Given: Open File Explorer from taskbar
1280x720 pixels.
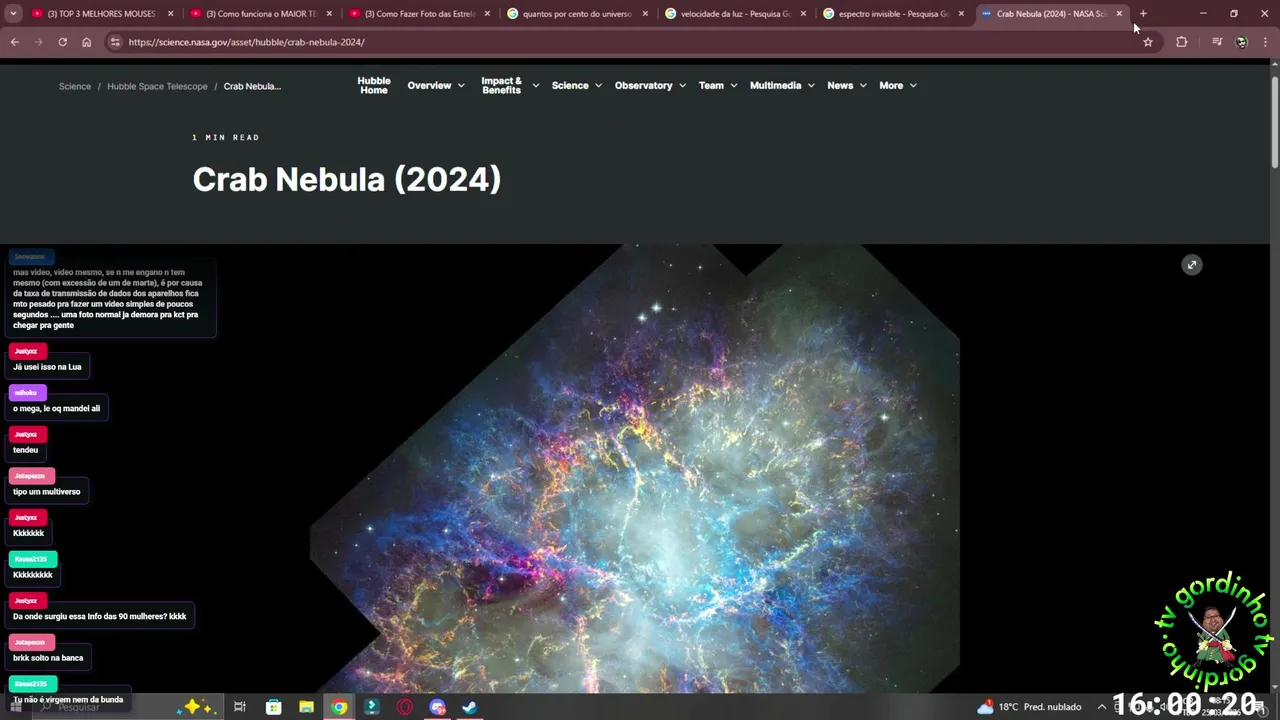Looking at the screenshot, I should (x=306, y=707).
